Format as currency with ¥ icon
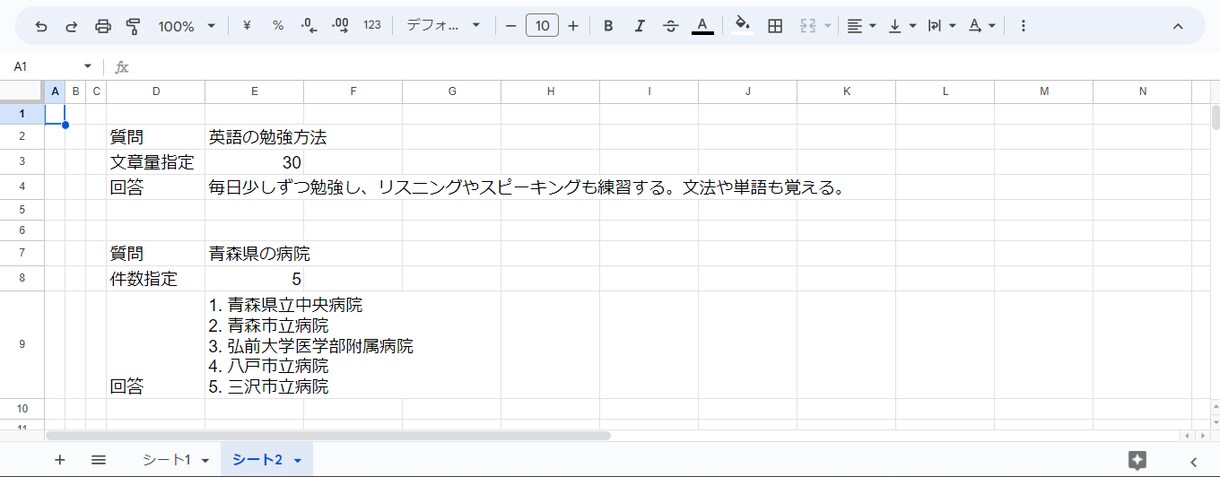The width and height of the screenshot is (1220, 477). [x=246, y=26]
